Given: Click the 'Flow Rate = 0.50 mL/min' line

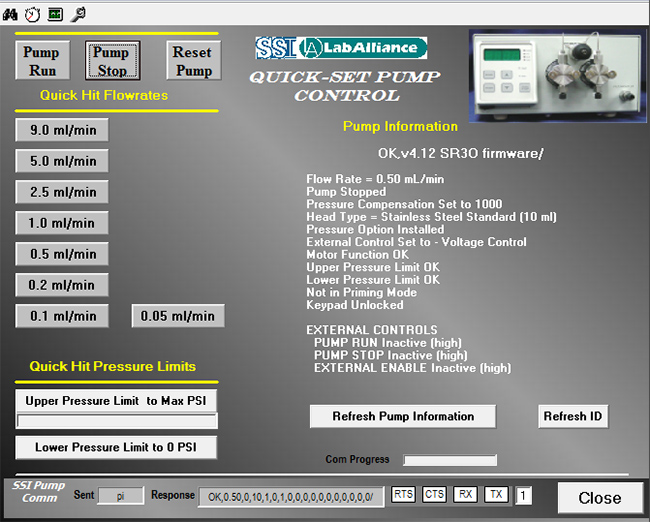Looking at the screenshot, I should 375,179.
